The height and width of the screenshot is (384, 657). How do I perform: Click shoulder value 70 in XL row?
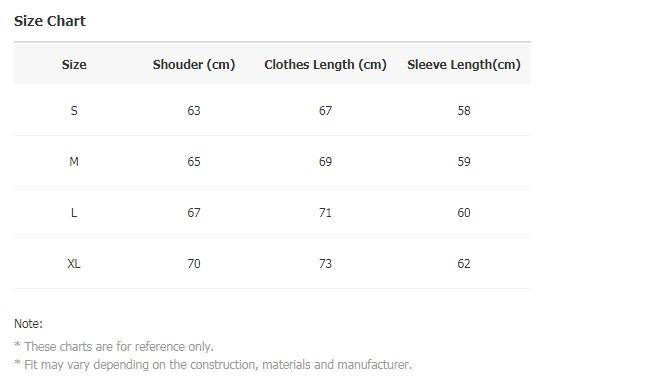[x=194, y=264]
